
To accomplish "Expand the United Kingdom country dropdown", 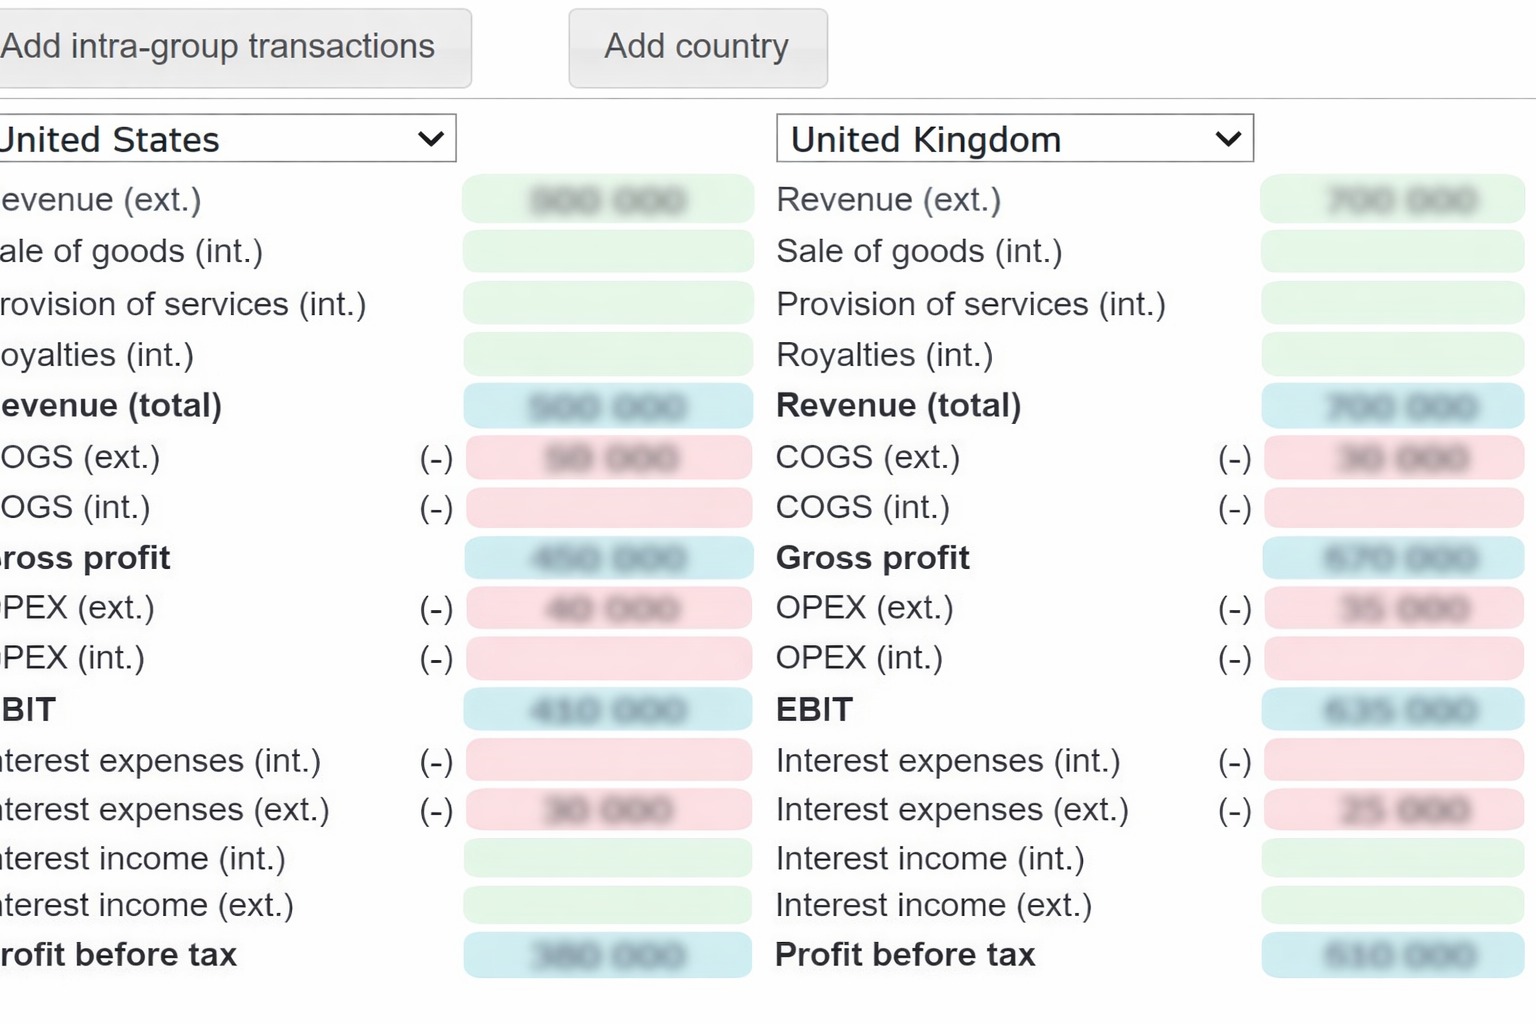I will click(1014, 139).
